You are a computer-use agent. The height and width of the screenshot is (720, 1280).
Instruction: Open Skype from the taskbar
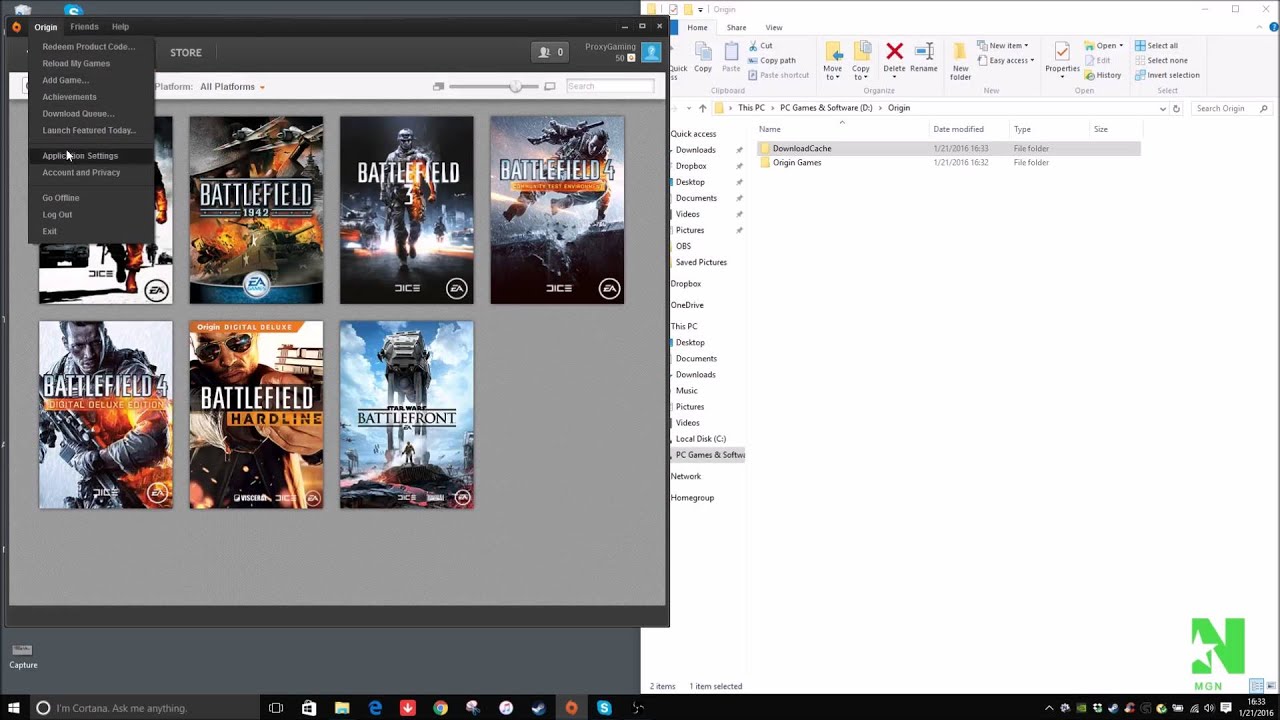coord(604,708)
